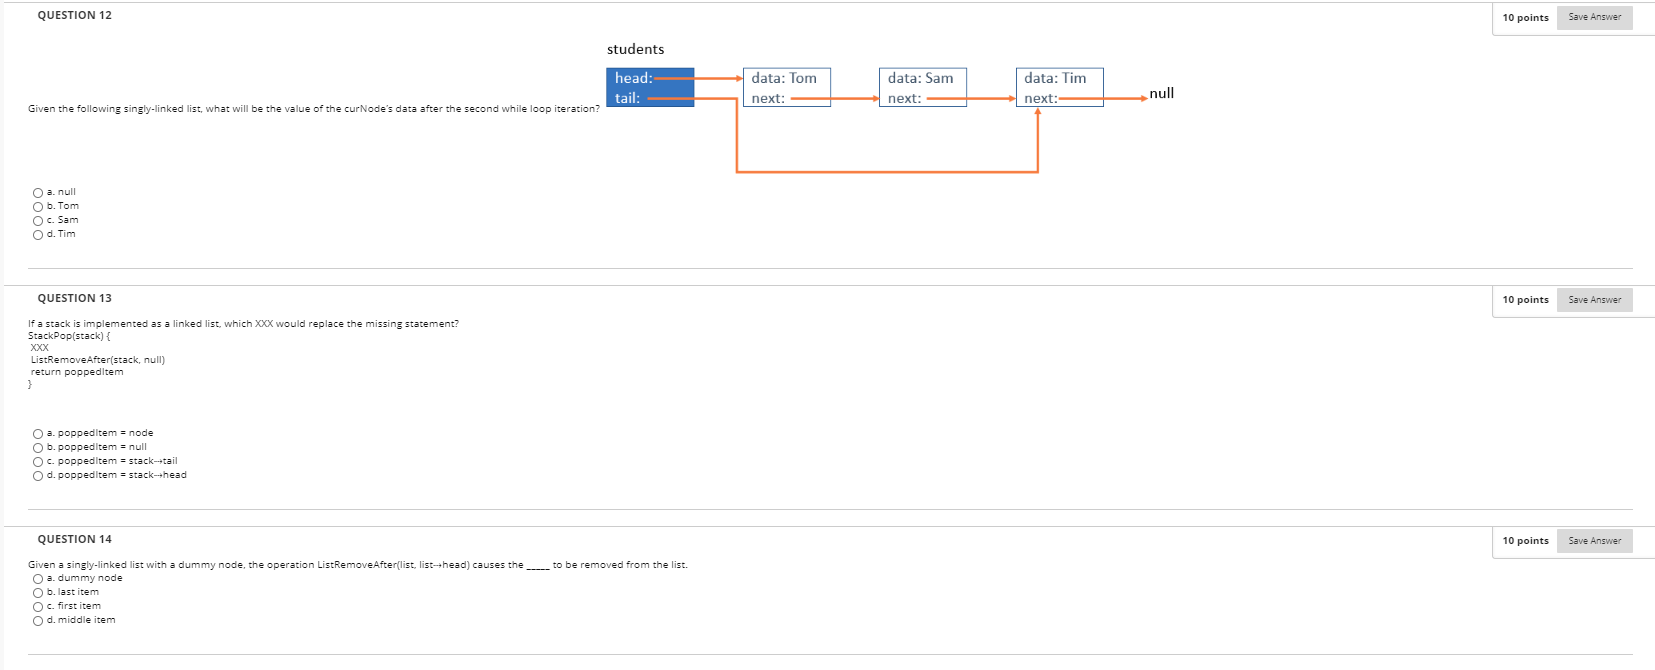The image size is (1655, 670).
Task: Click the blue head/tail box in the diagram
Action: click(650, 87)
